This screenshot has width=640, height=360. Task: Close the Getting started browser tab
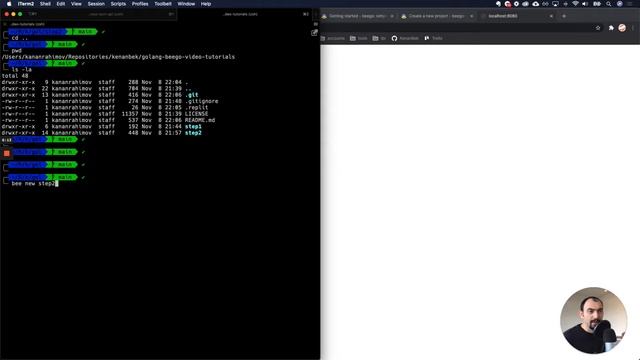[392, 16]
